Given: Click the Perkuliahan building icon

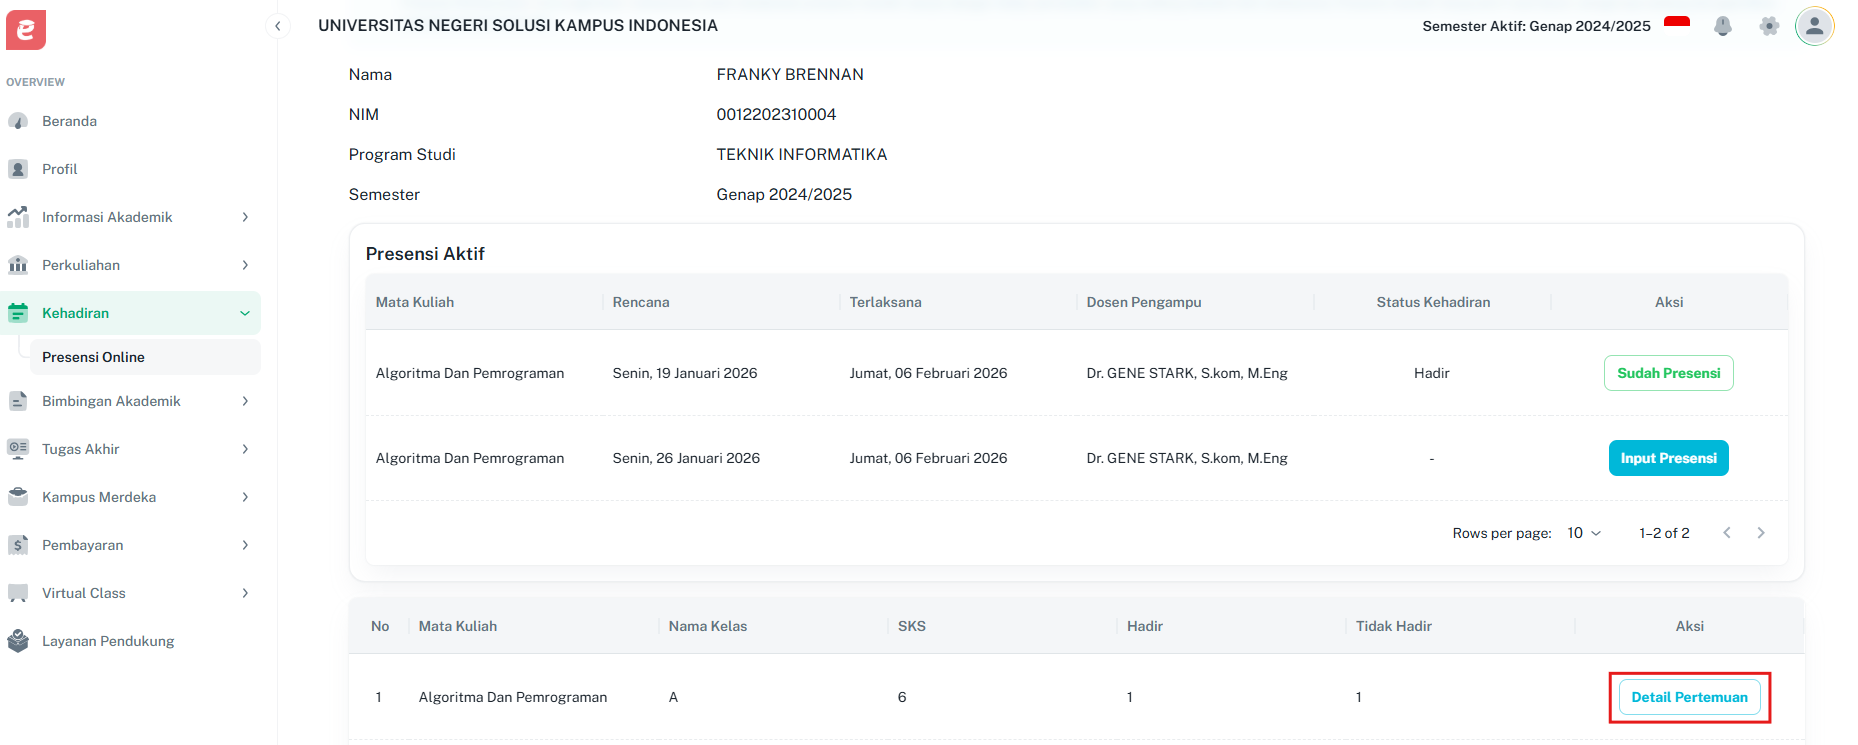Looking at the screenshot, I should [18, 265].
